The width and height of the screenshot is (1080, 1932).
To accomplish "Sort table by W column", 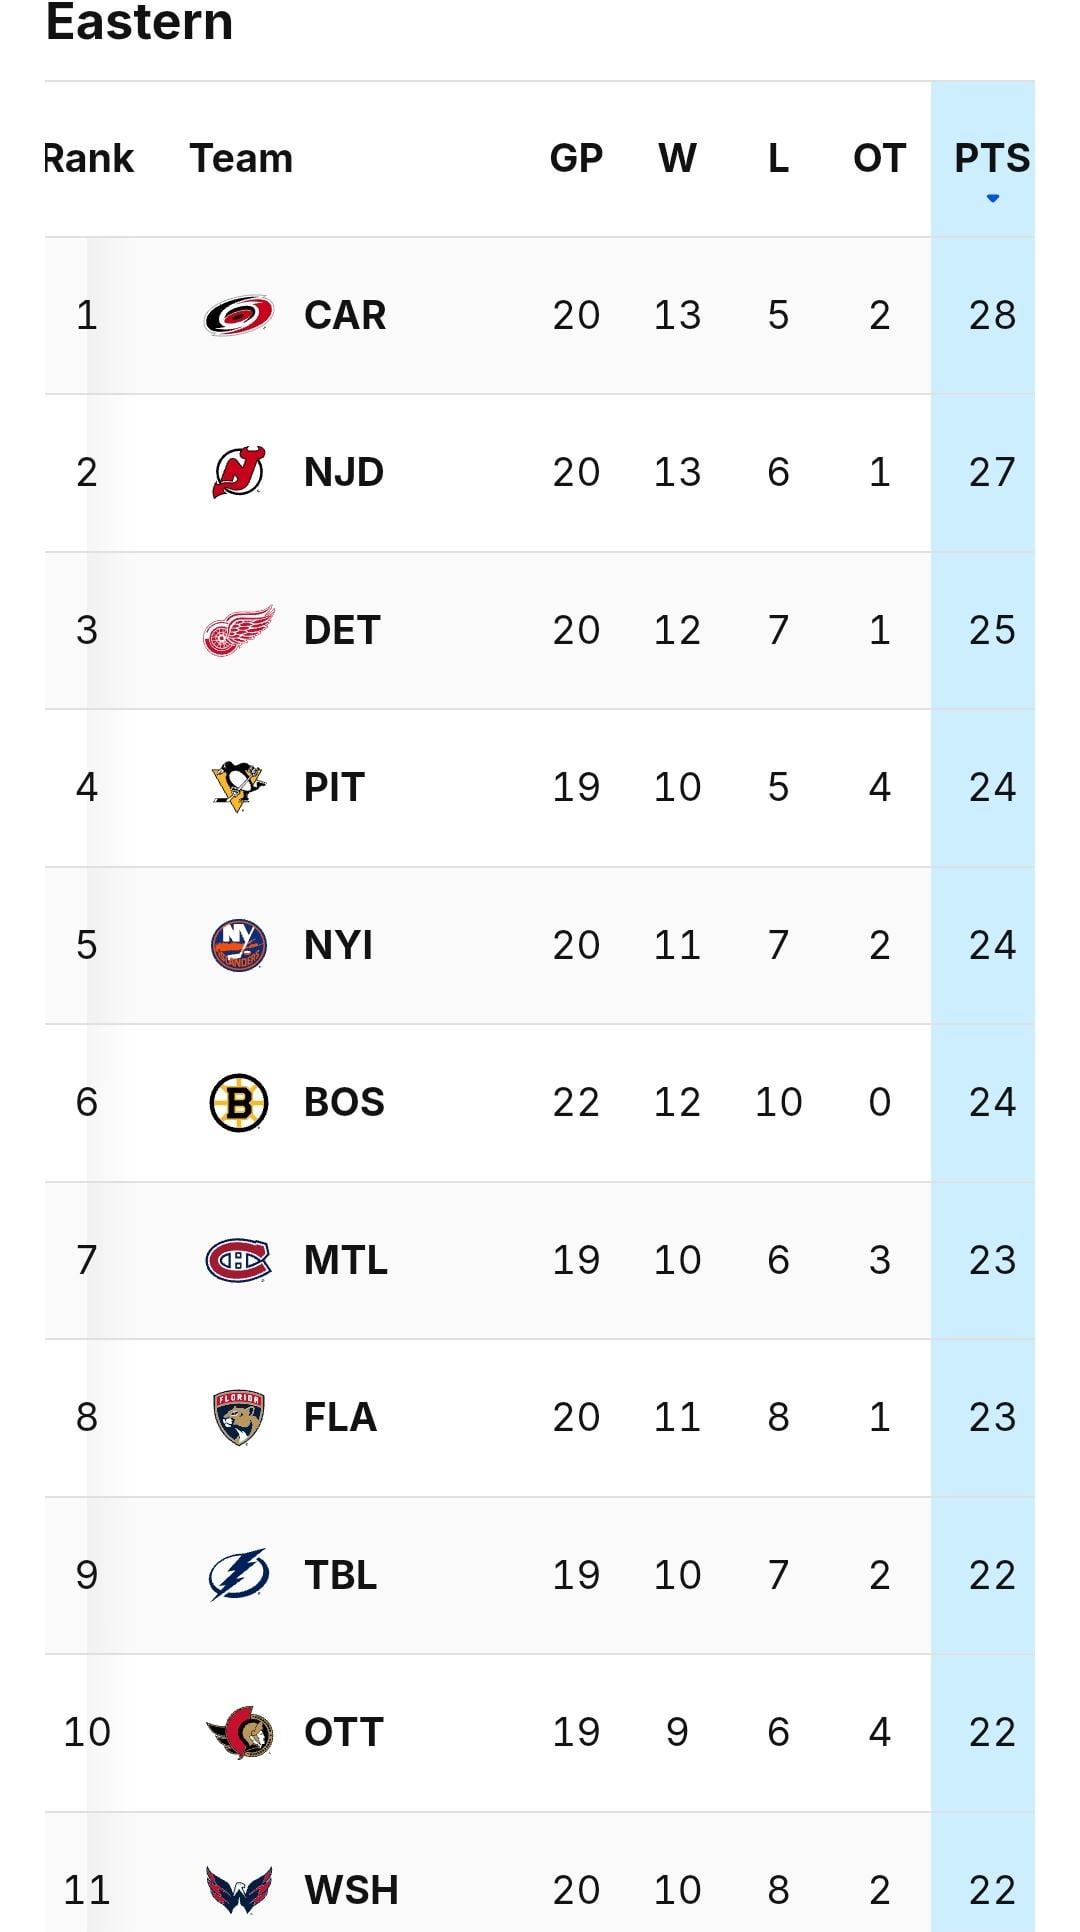I will coord(677,158).
